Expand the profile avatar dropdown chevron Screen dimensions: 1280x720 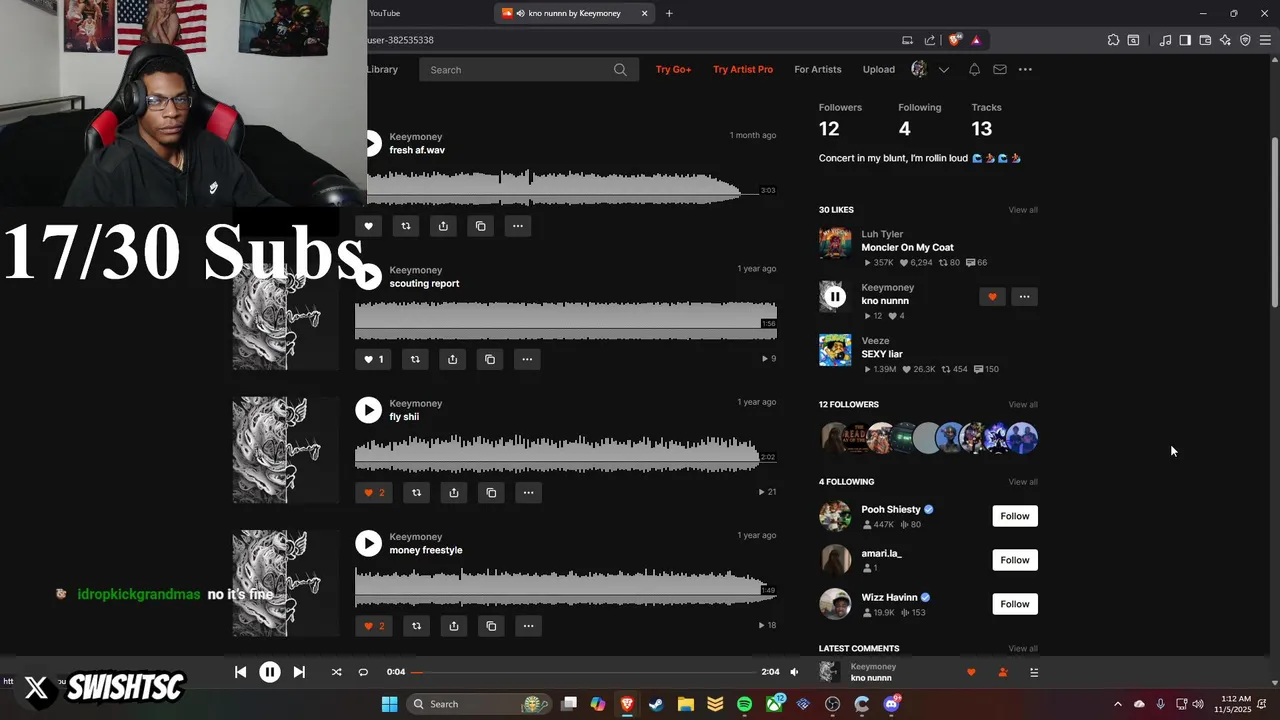944,70
